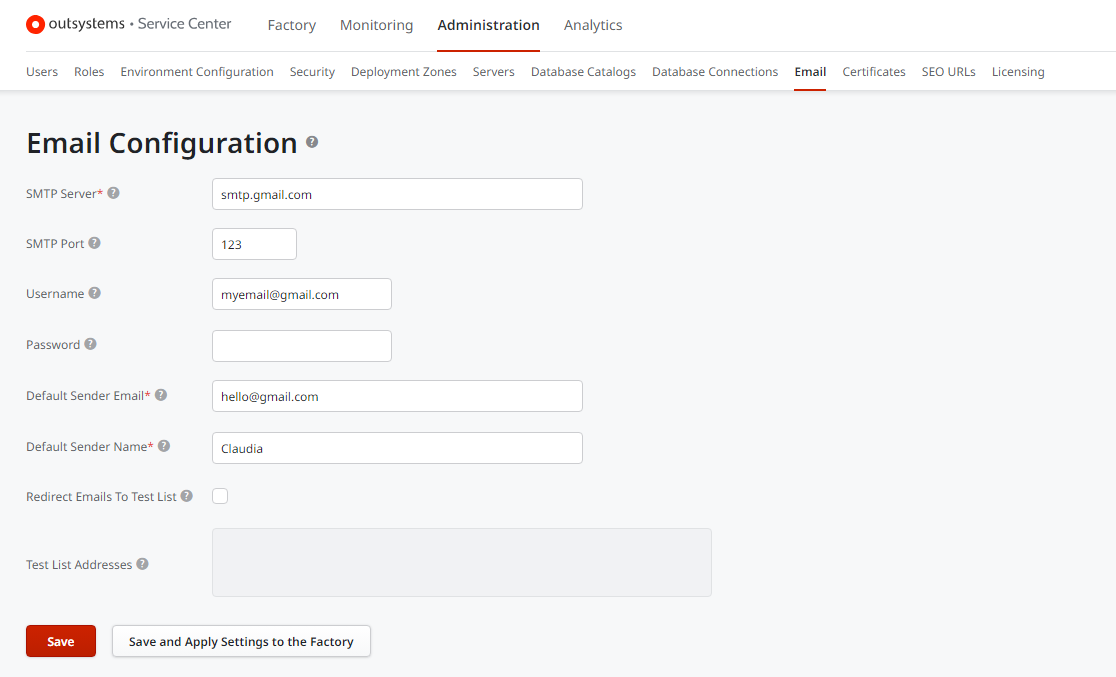Click the Default Sender Name label
This screenshot has width=1116, height=677.
(87, 446)
